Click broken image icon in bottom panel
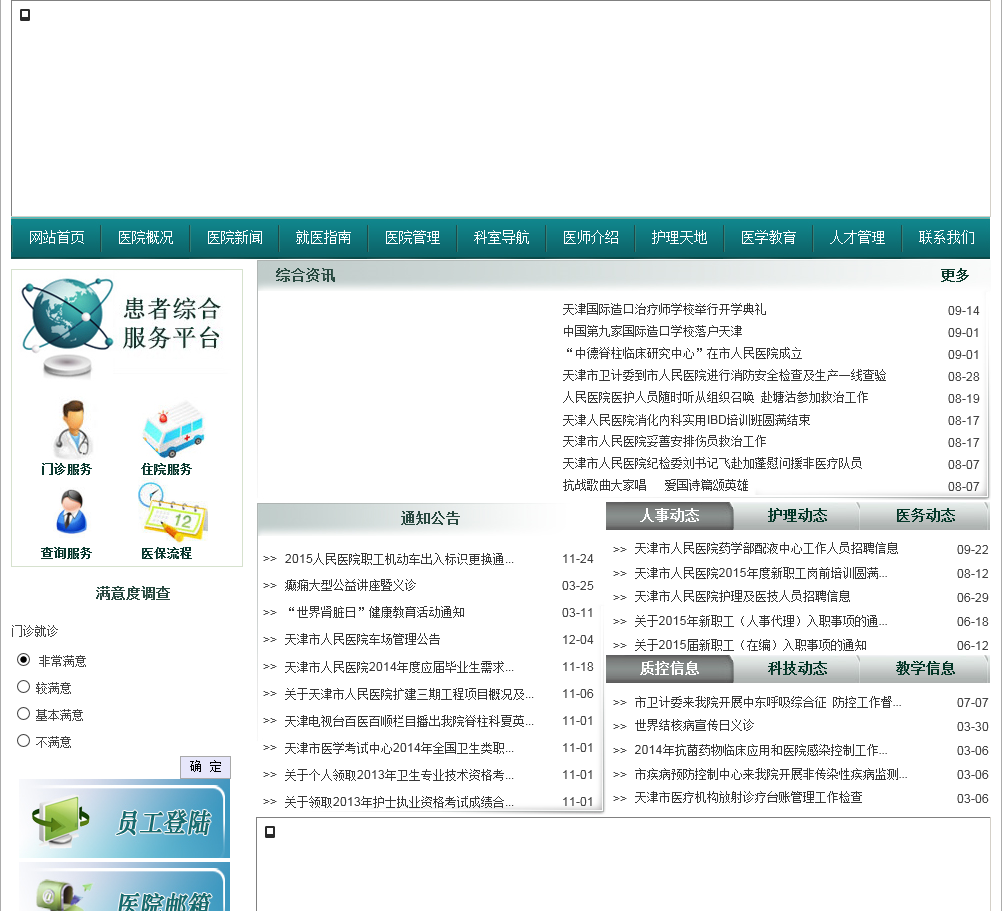1002x911 pixels. point(270,832)
